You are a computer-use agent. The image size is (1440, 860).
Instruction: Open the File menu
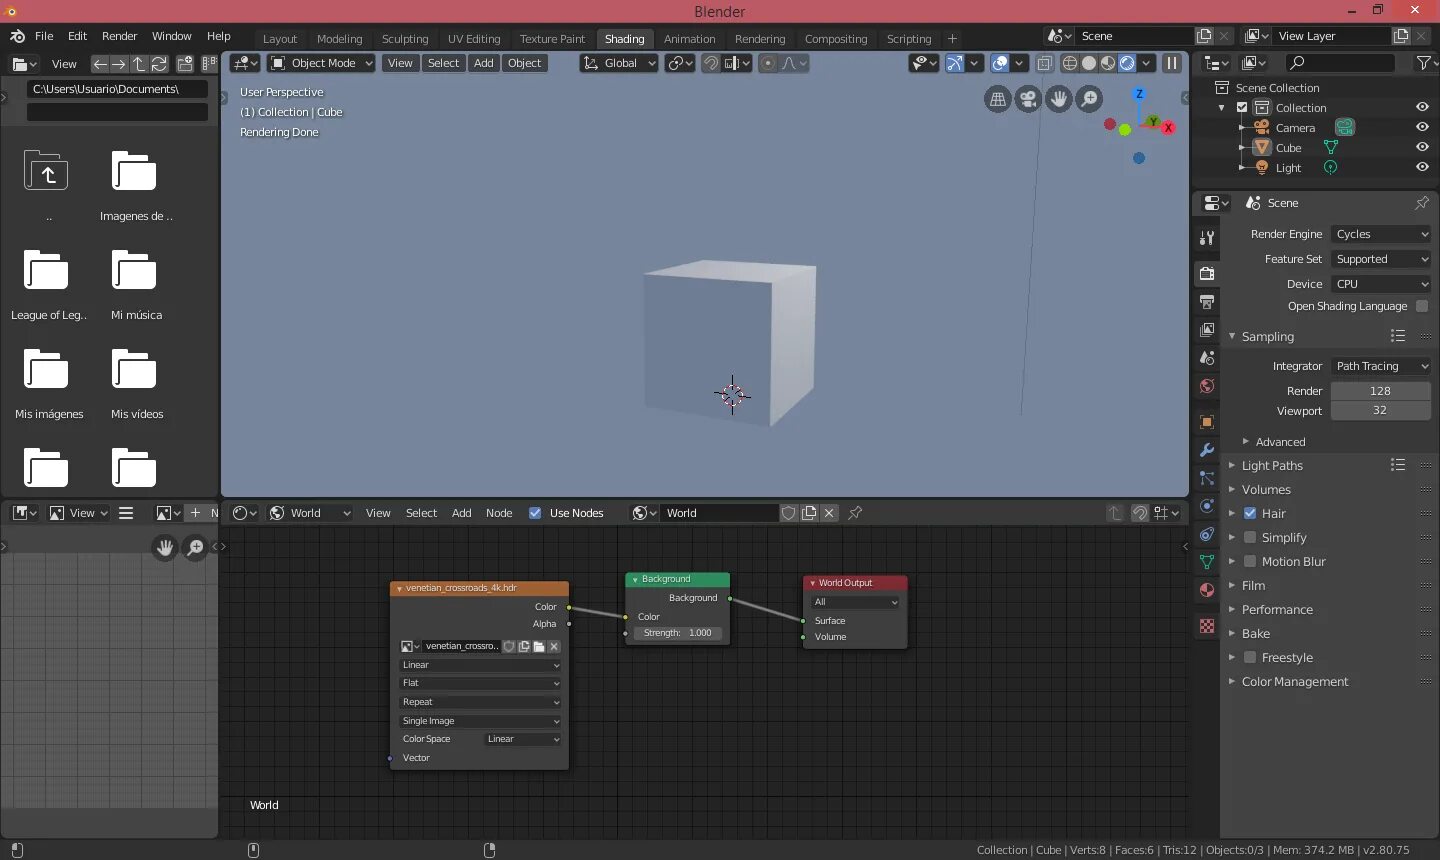click(x=44, y=36)
